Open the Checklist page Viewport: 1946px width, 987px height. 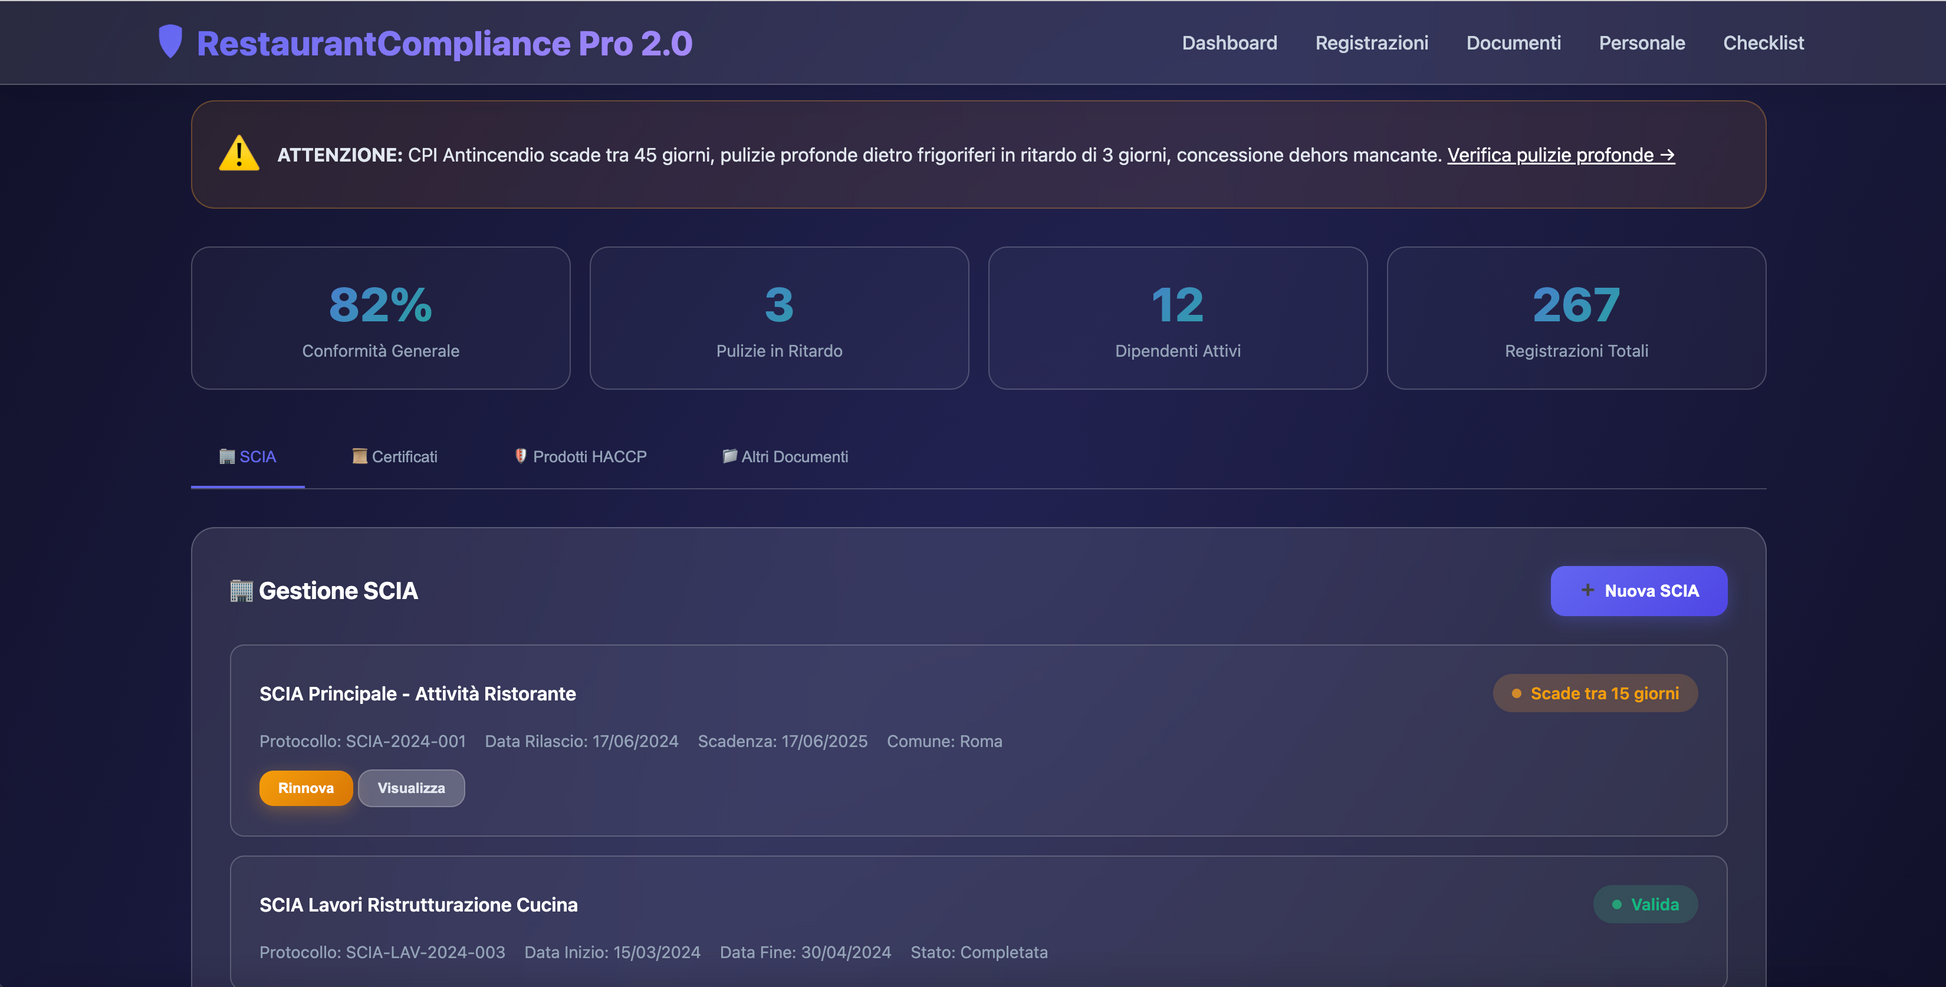click(1763, 43)
